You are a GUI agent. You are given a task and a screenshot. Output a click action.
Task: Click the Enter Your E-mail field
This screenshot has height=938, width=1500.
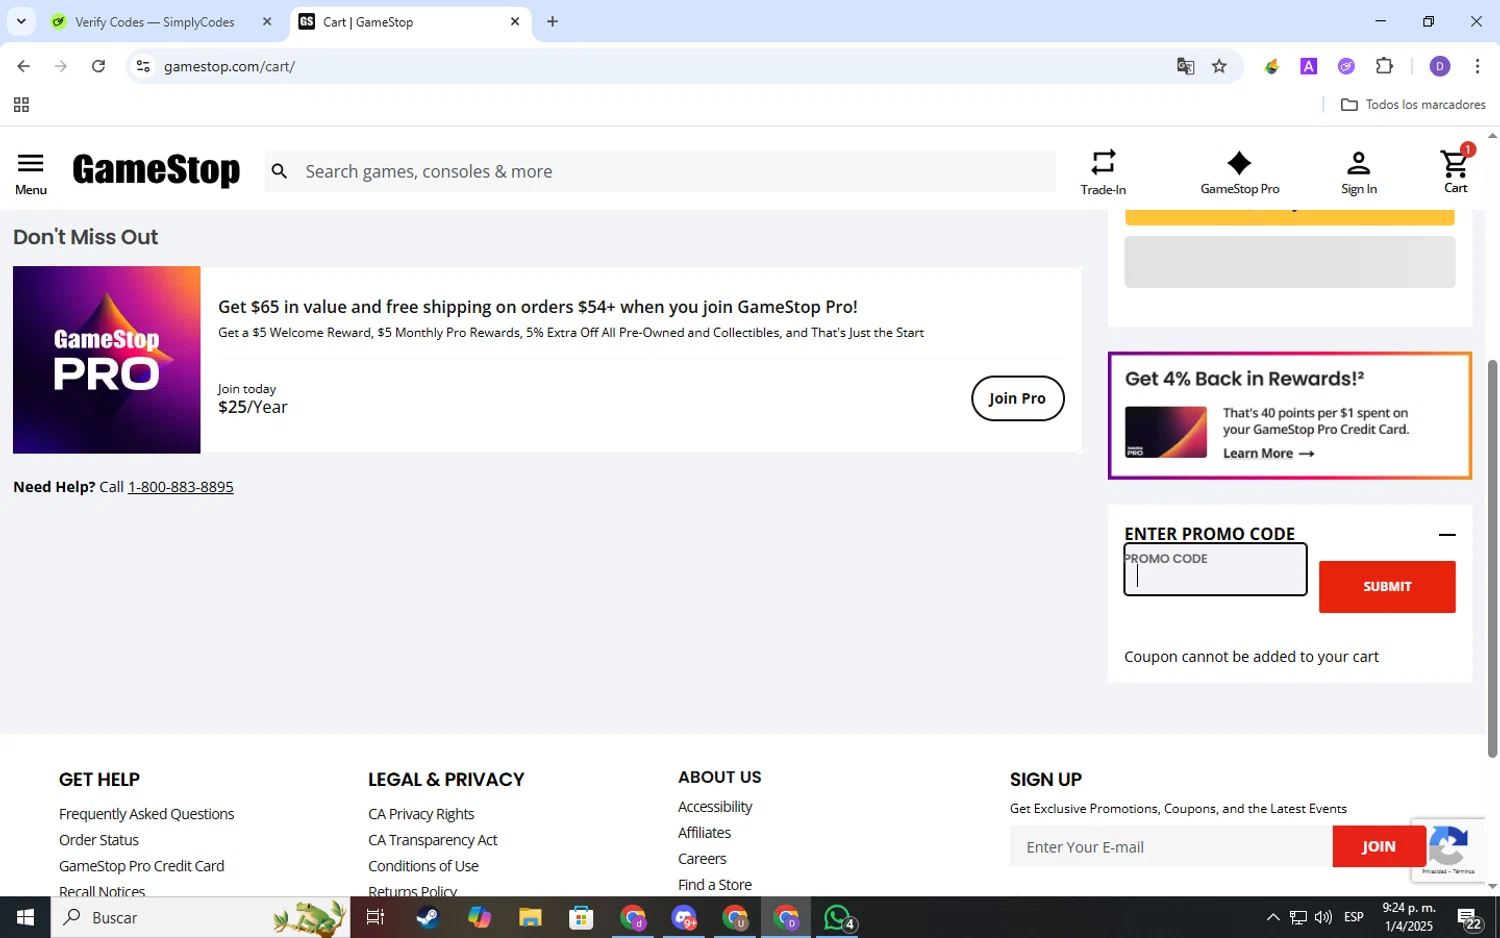(x=1171, y=847)
